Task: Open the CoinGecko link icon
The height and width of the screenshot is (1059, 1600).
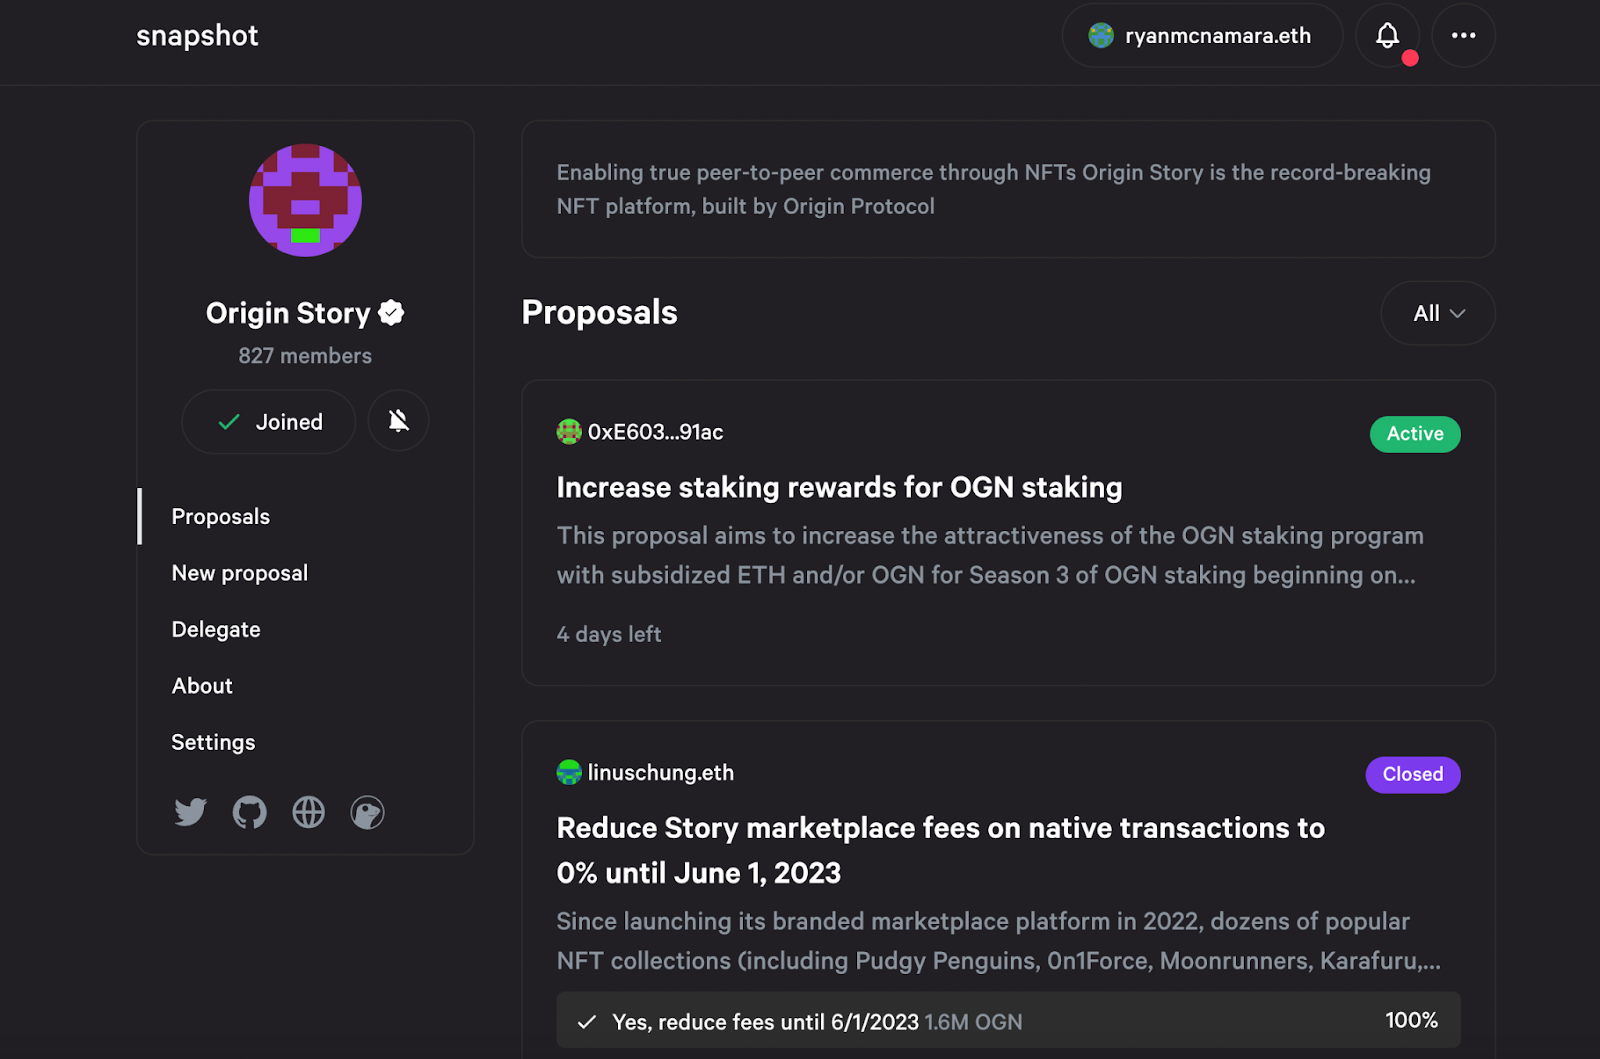Action: pyautogui.click(x=368, y=812)
